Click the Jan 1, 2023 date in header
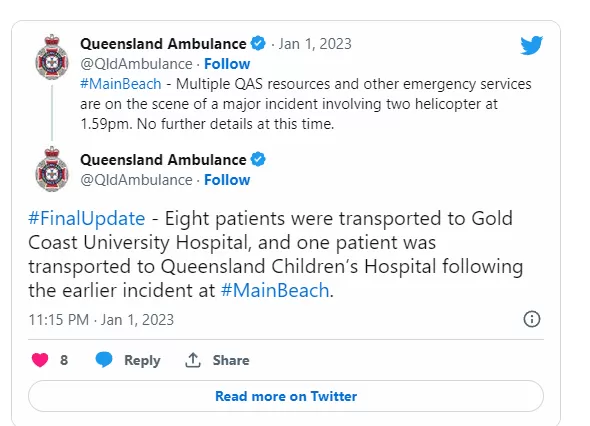This screenshot has width=590, height=426. point(315,44)
